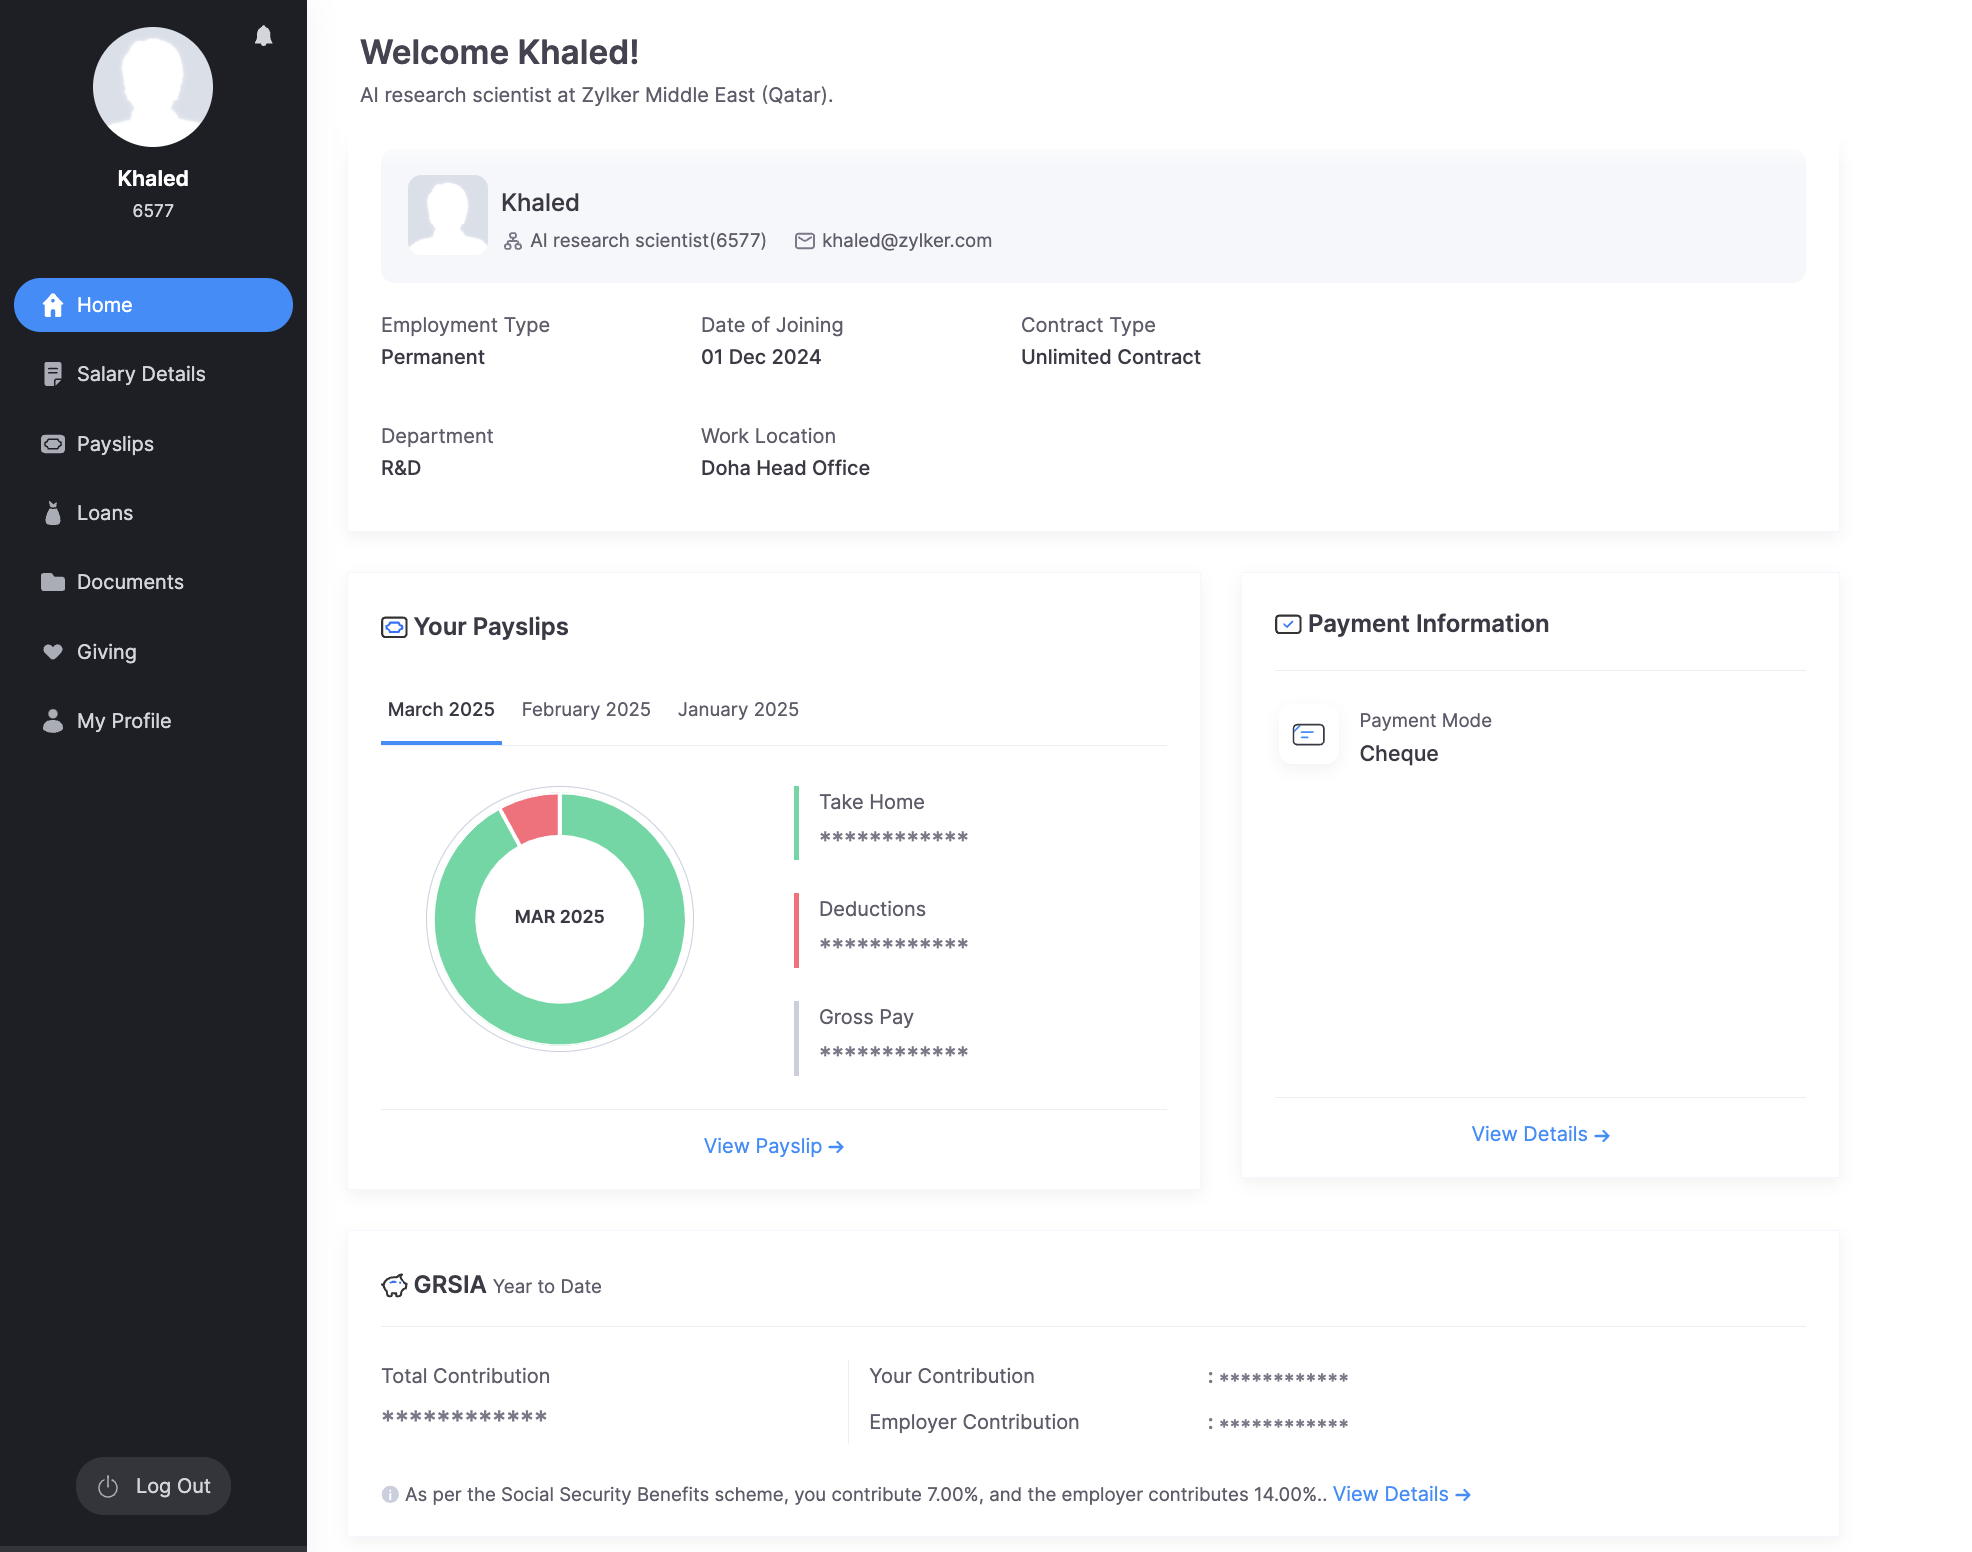Click the My Profile person icon
Screen dimensions: 1972x1552
click(x=53, y=721)
